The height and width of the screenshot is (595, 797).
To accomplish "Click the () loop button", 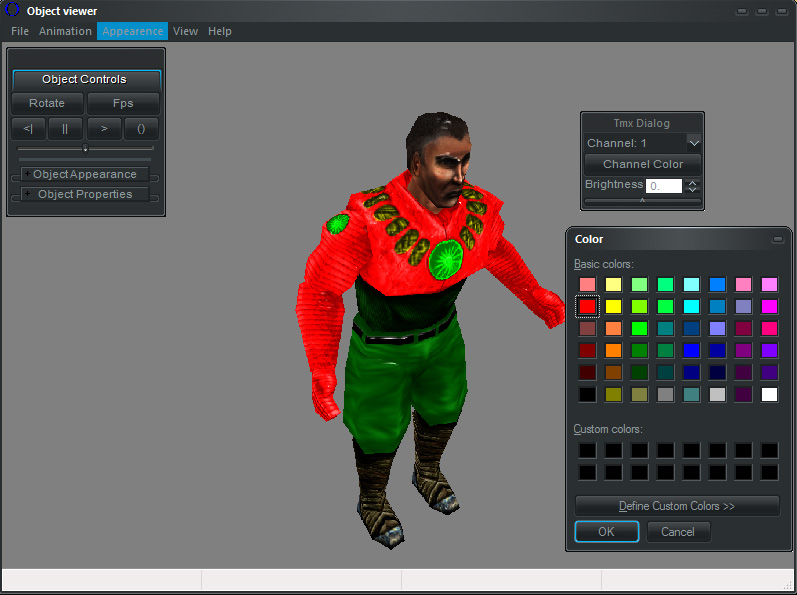I will pos(141,129).
